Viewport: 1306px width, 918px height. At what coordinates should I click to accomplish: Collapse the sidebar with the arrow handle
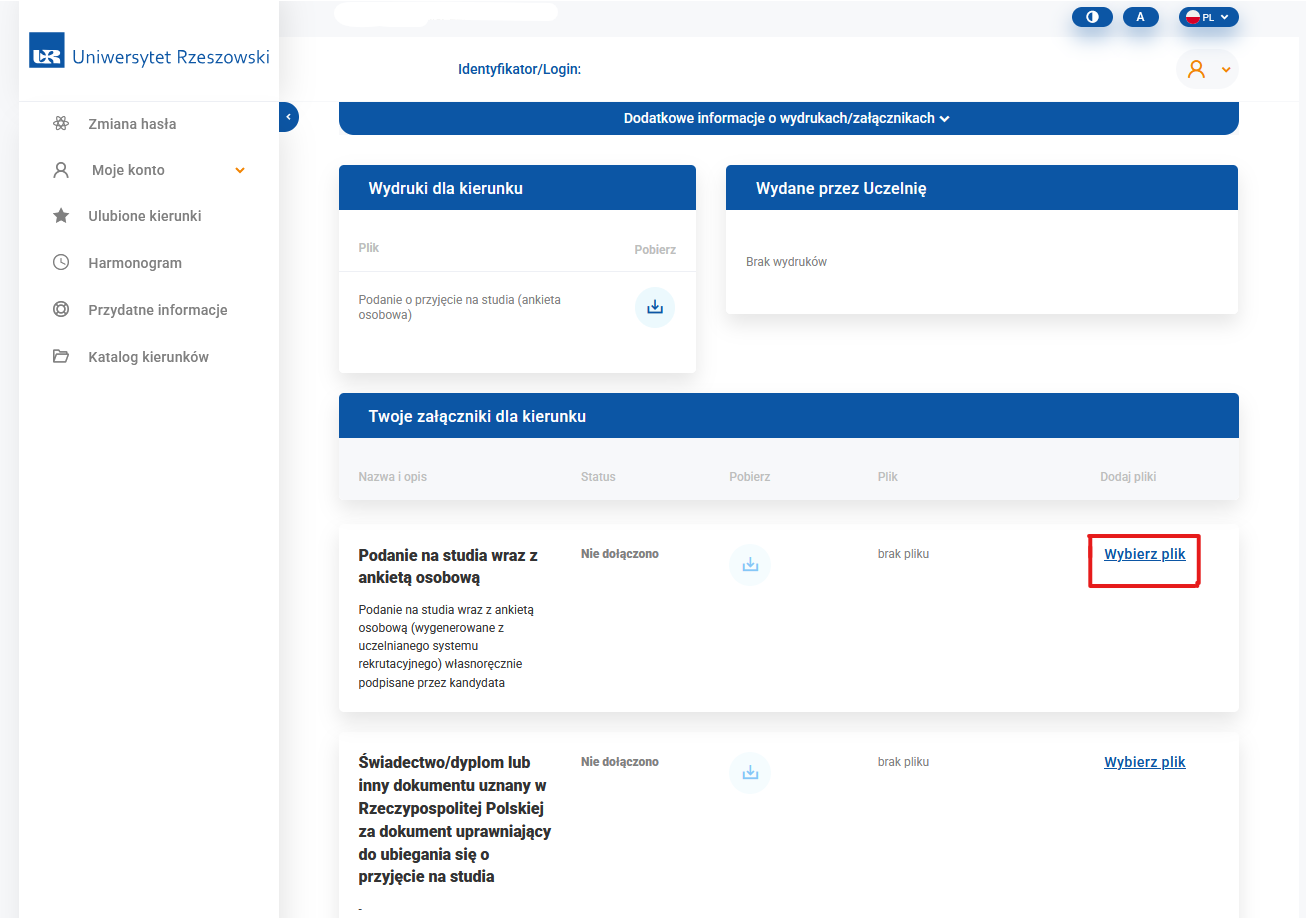point(288,117)
